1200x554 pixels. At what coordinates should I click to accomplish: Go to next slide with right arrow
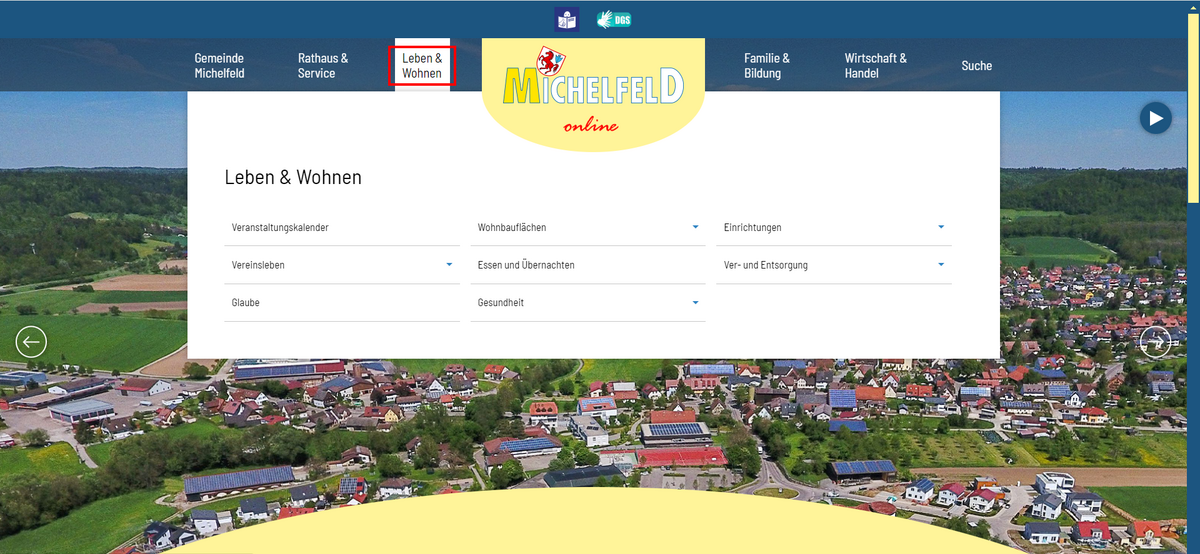pyautogui.click(x=1156, y=342)
